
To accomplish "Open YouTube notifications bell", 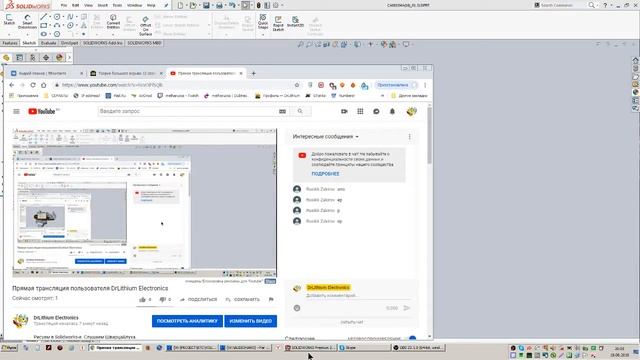I will (392, 111).
